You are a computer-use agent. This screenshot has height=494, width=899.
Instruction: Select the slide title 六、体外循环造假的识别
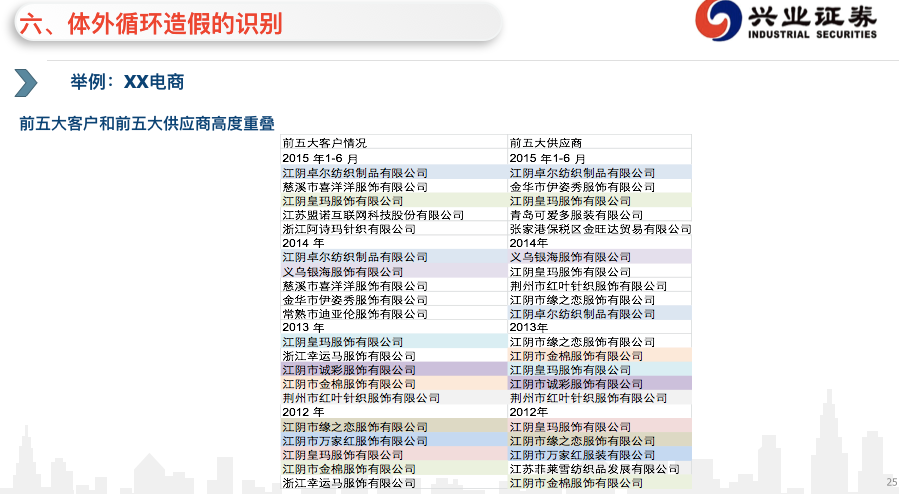point(150,24)
